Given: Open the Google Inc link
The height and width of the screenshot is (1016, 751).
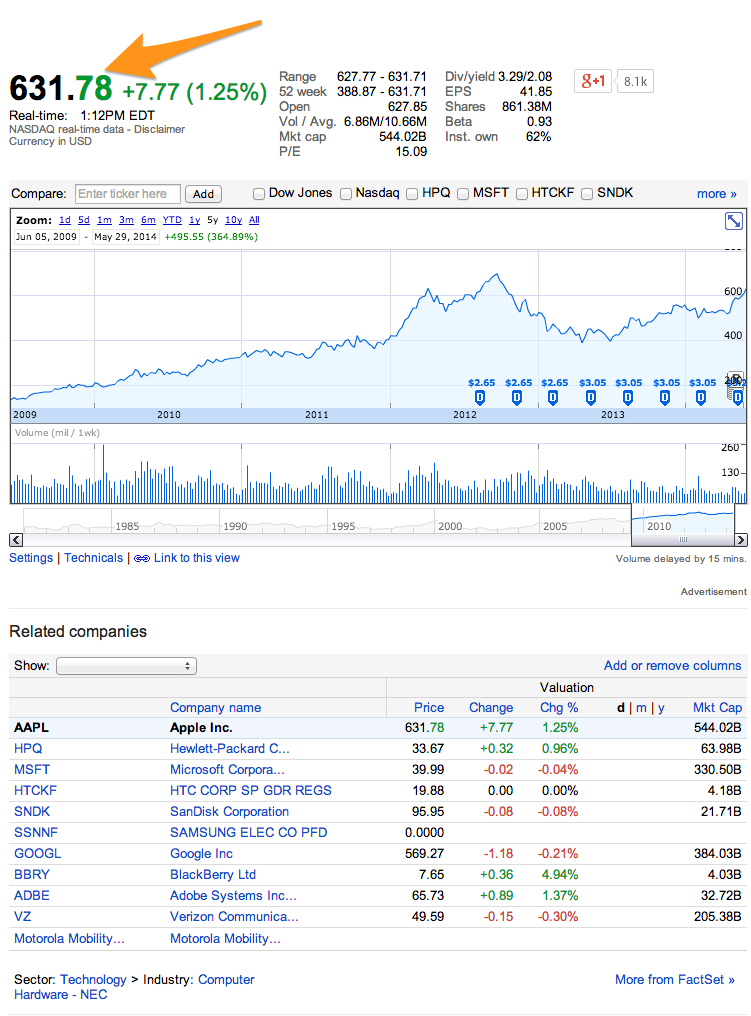Looking at the screenshot, I should (201, 853).
